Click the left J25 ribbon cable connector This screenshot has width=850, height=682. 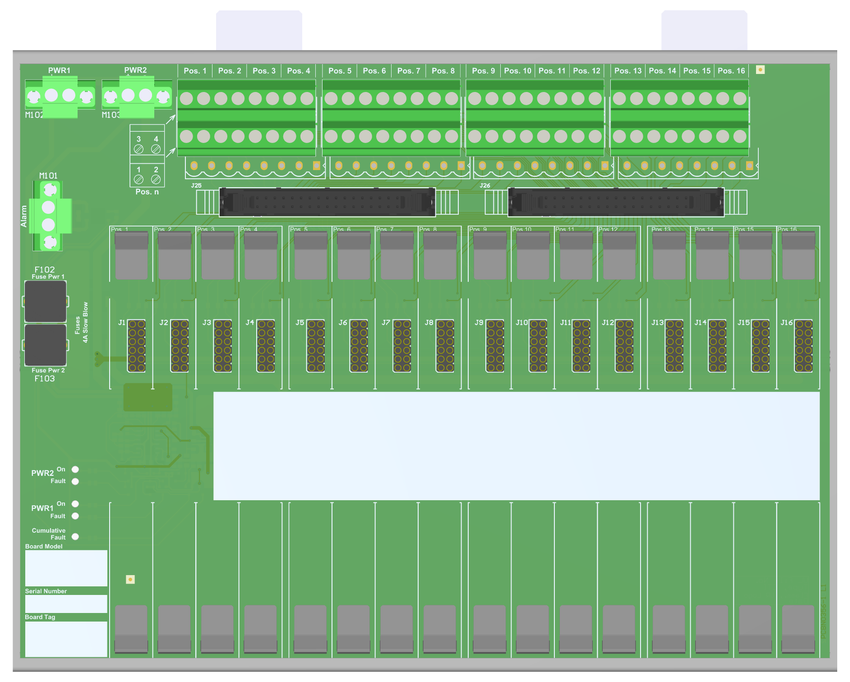[326, 202]
